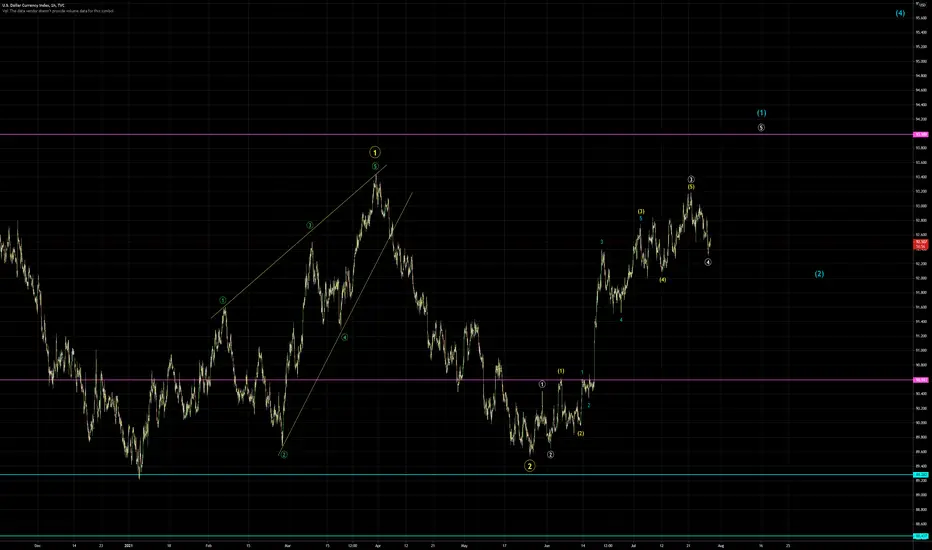932x550 pixels.
Task: Click the blue (2) projection label
Action: tap(819, 274)
